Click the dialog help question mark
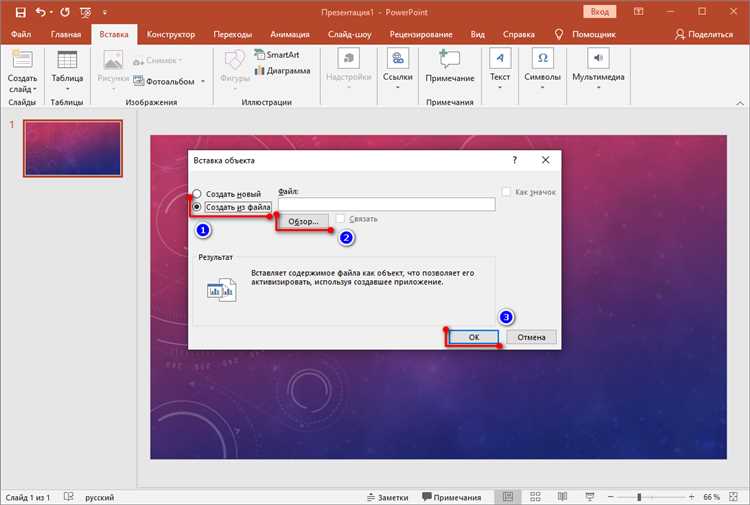750x505 pixels. (x=515, y=160)
